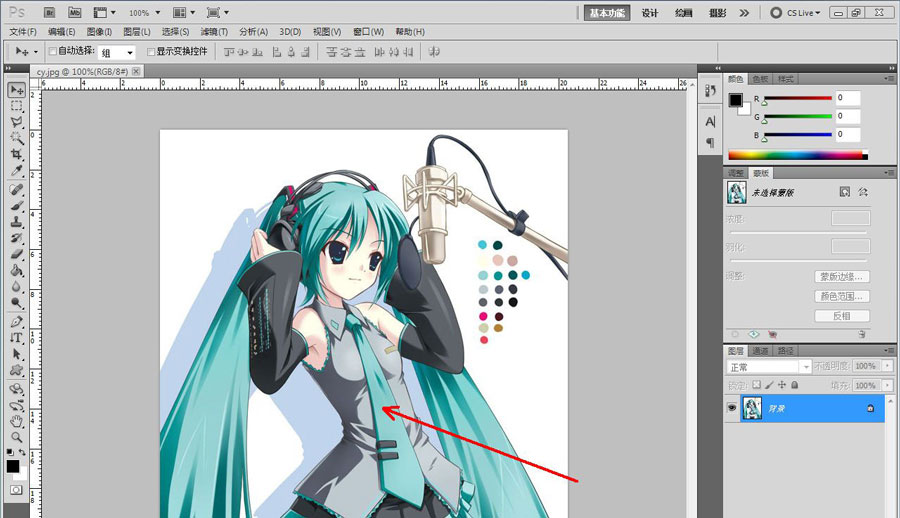The height and width of the screenshot is (518, 900).
Task: Select the 3D Rotate tool
Action: click(17, 389)
